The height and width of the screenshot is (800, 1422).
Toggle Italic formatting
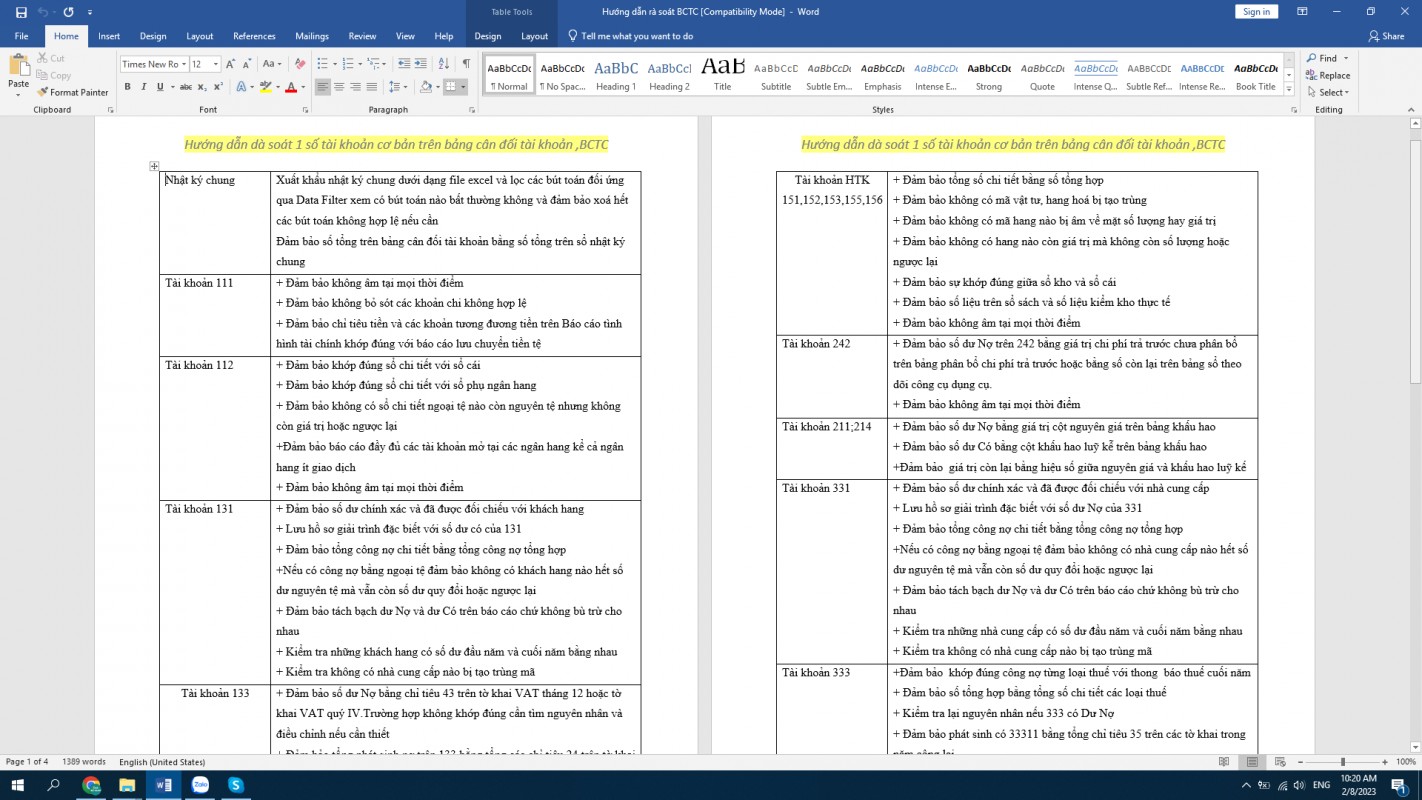(x=144, y=87)
